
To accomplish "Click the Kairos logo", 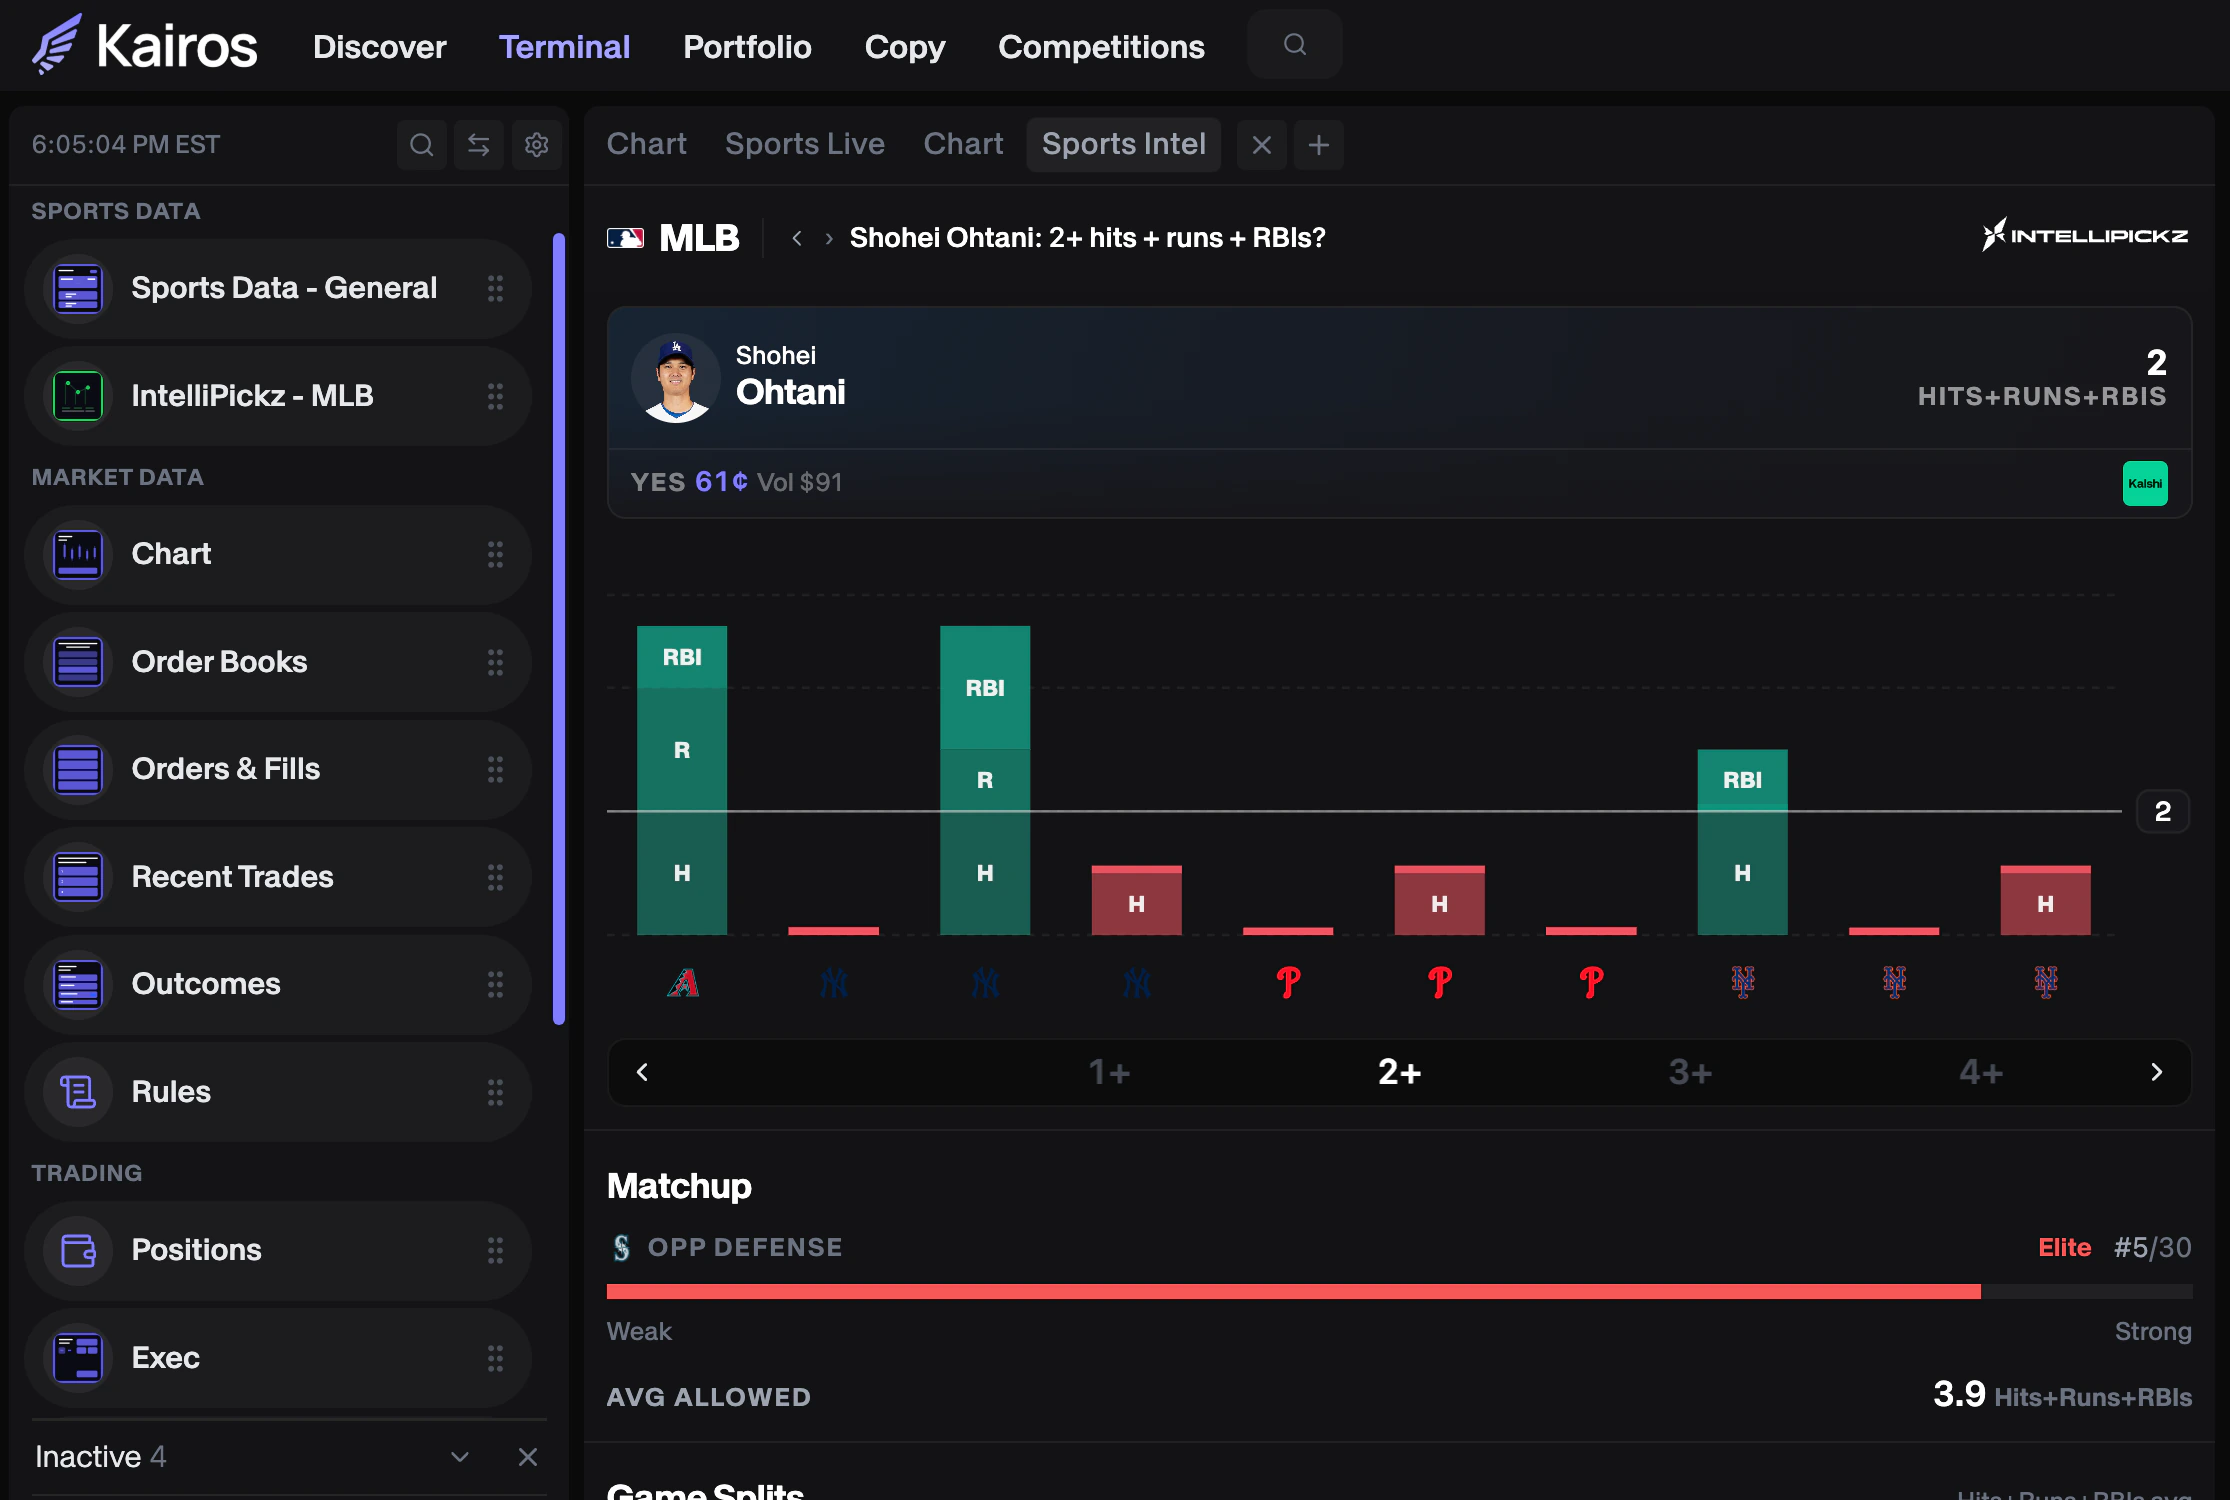I will (x=144, y=45).
